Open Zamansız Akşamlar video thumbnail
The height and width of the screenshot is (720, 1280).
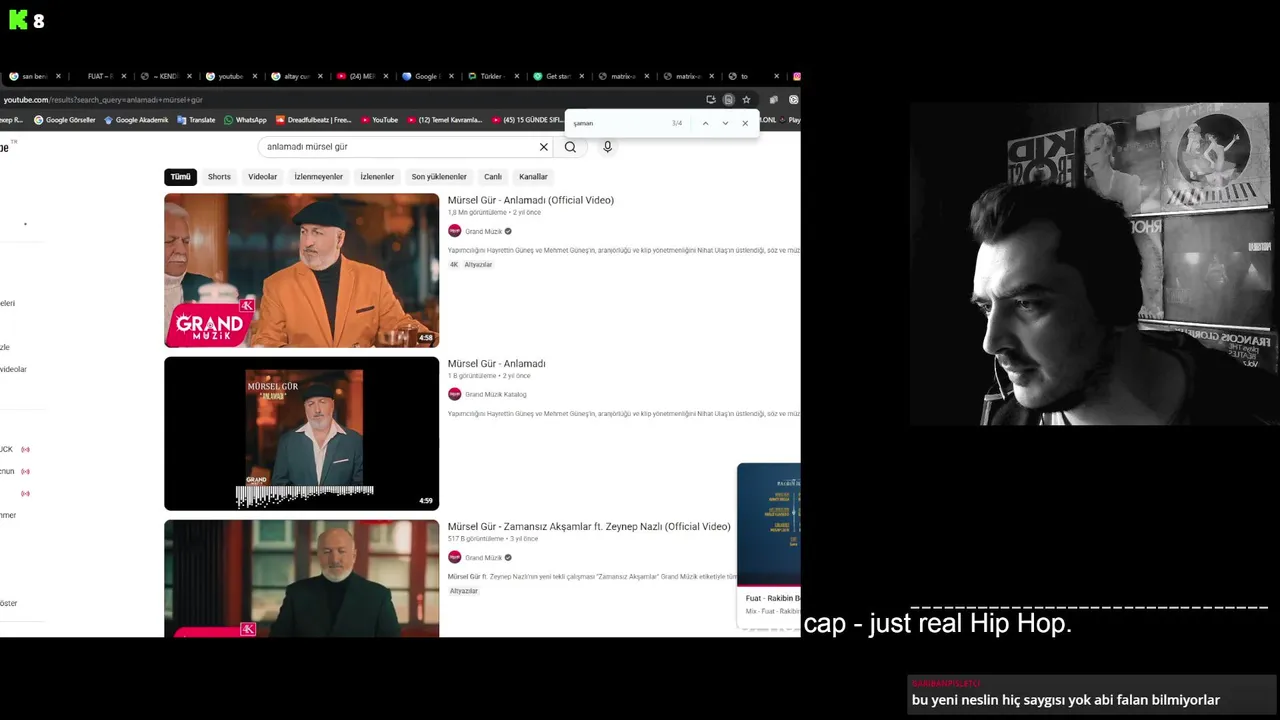coord(301,578)
